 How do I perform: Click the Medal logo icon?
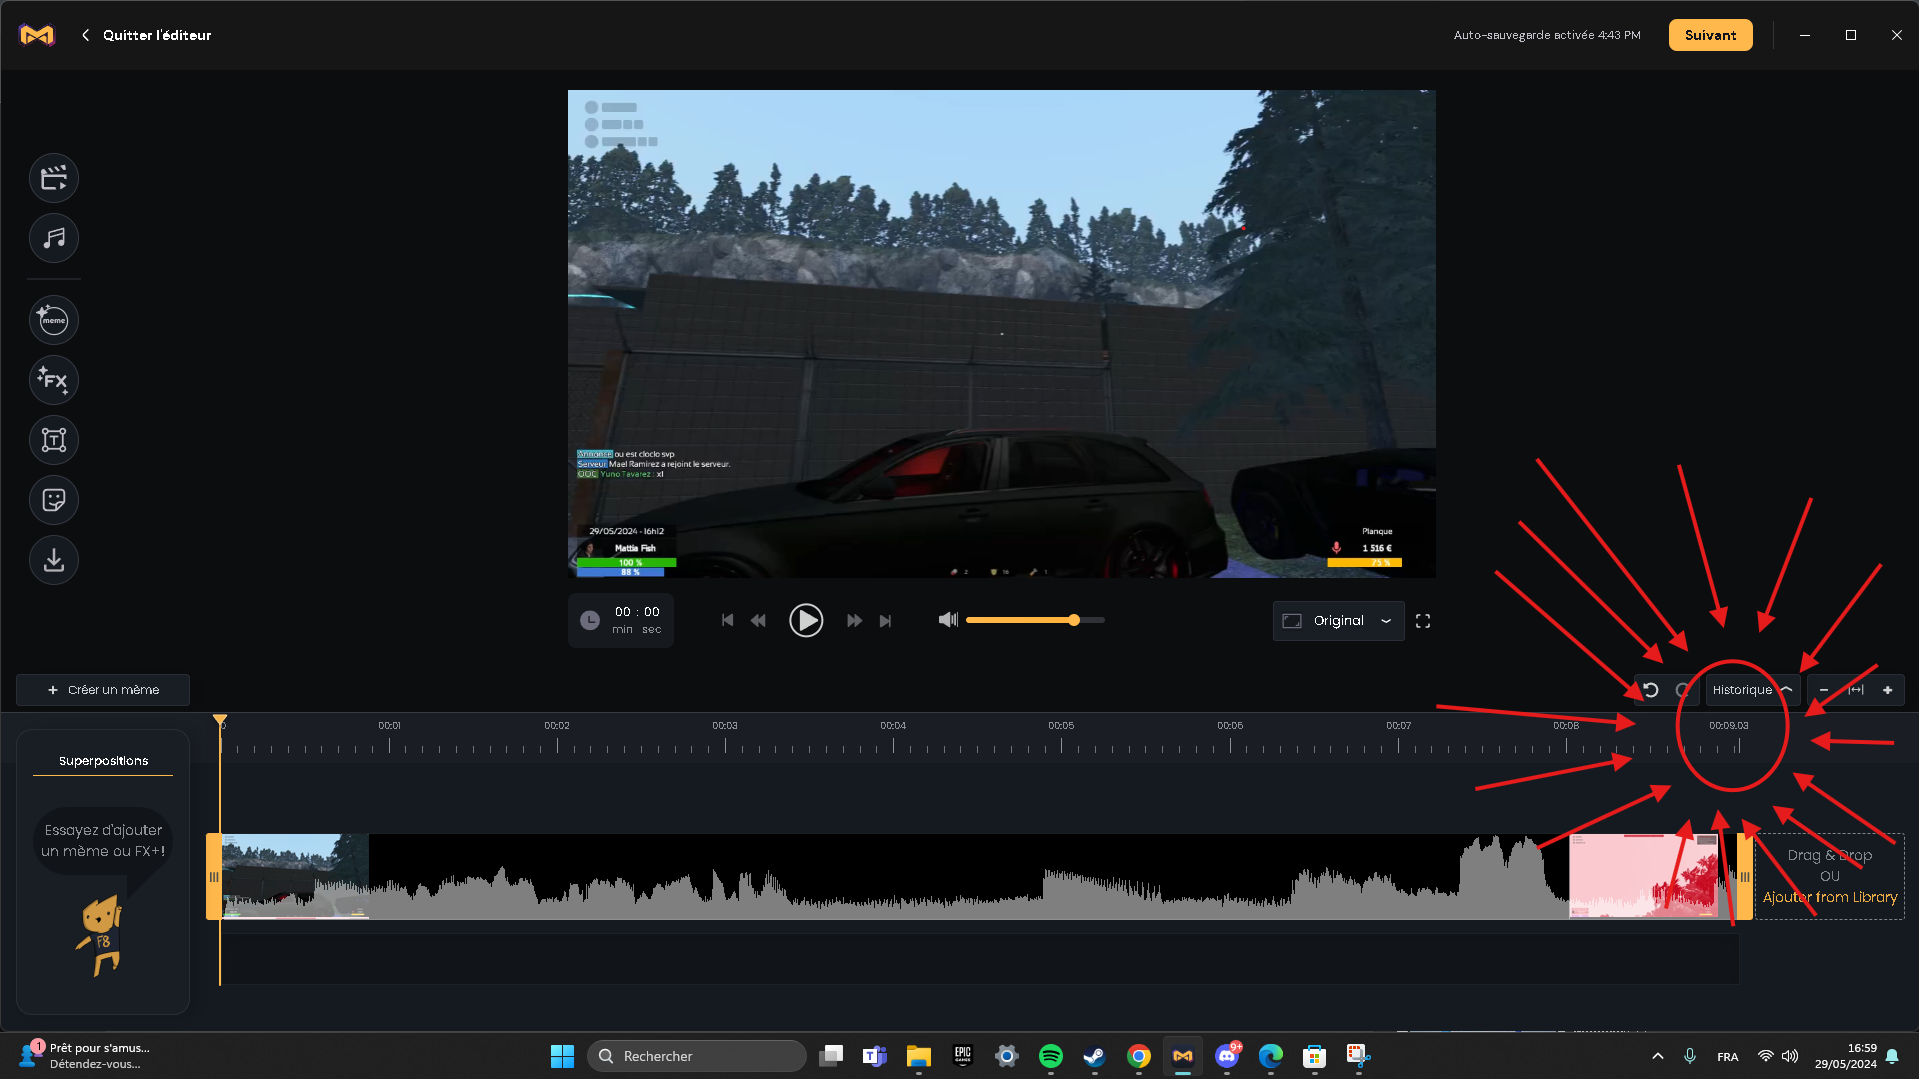(37, 35)
